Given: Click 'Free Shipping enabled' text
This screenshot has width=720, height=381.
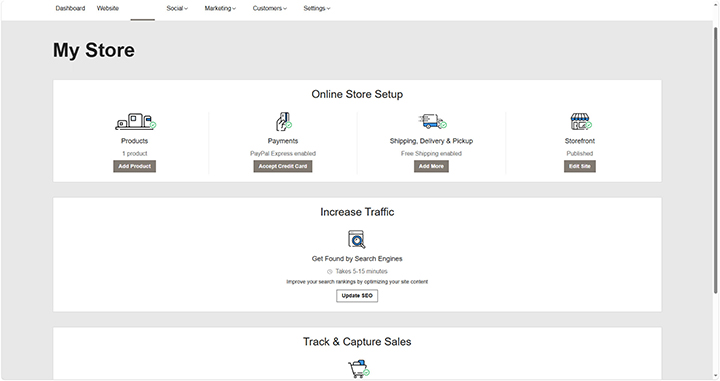Looking at the screenshot, I should (x=431, y=153).
